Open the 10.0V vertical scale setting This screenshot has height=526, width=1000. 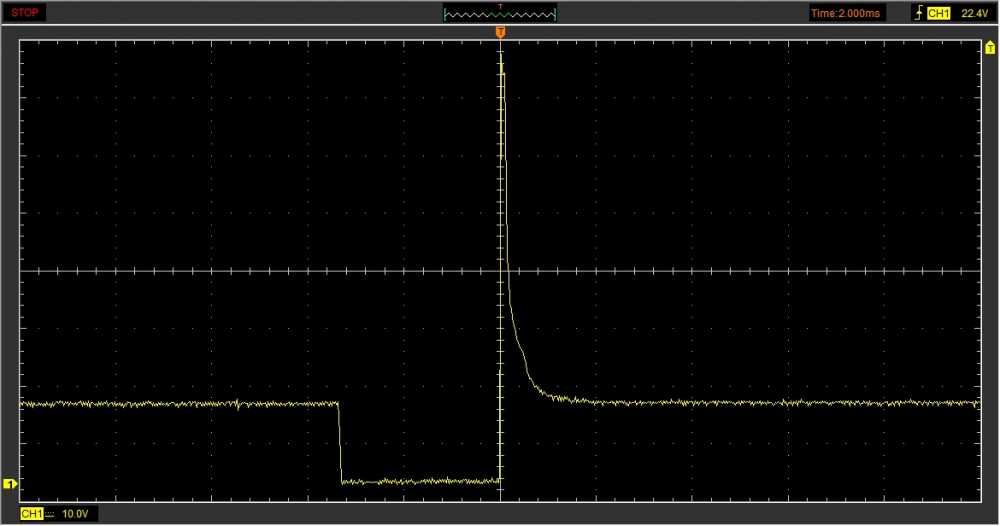76,514
